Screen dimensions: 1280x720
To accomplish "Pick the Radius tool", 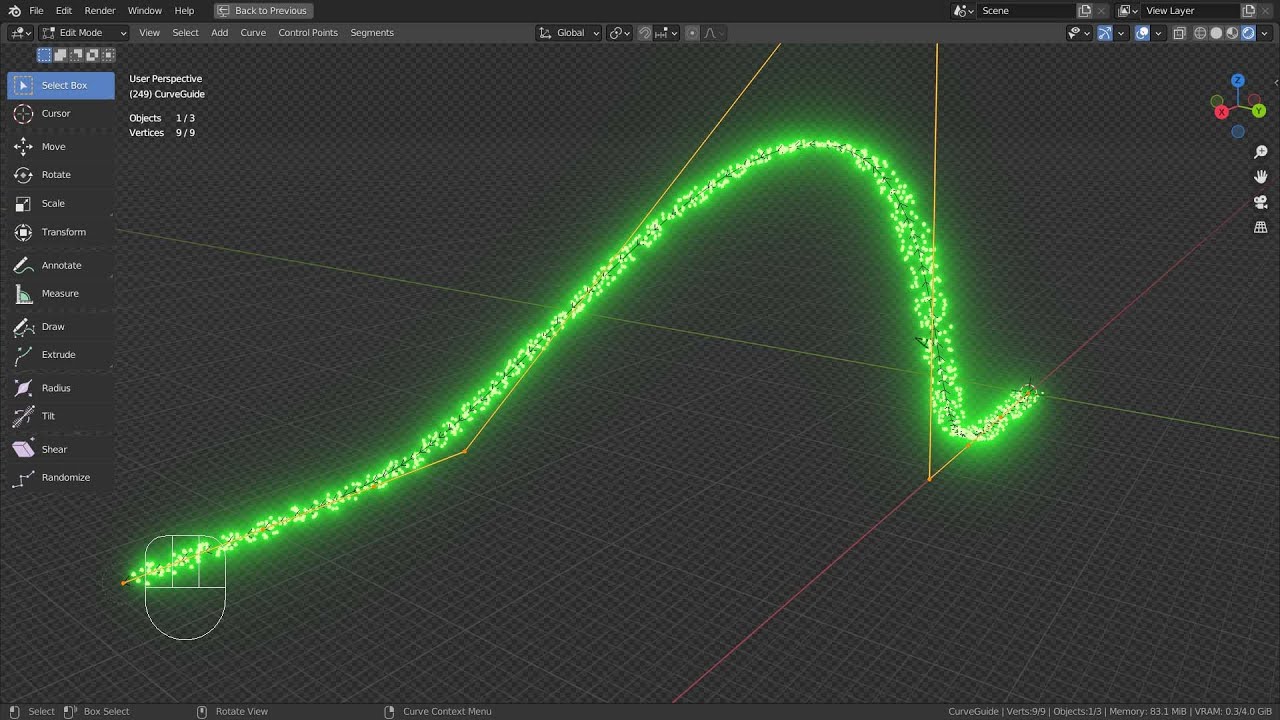I will click(60, 388).
